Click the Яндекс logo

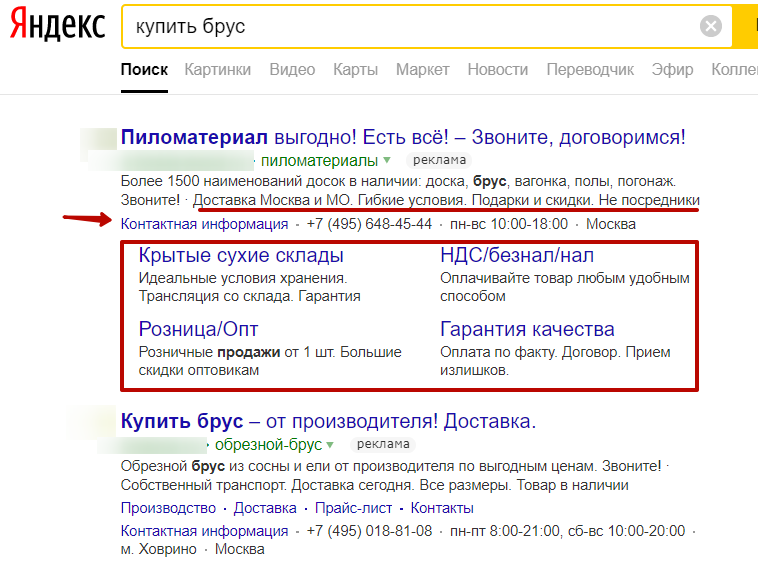tap(57, 24)
